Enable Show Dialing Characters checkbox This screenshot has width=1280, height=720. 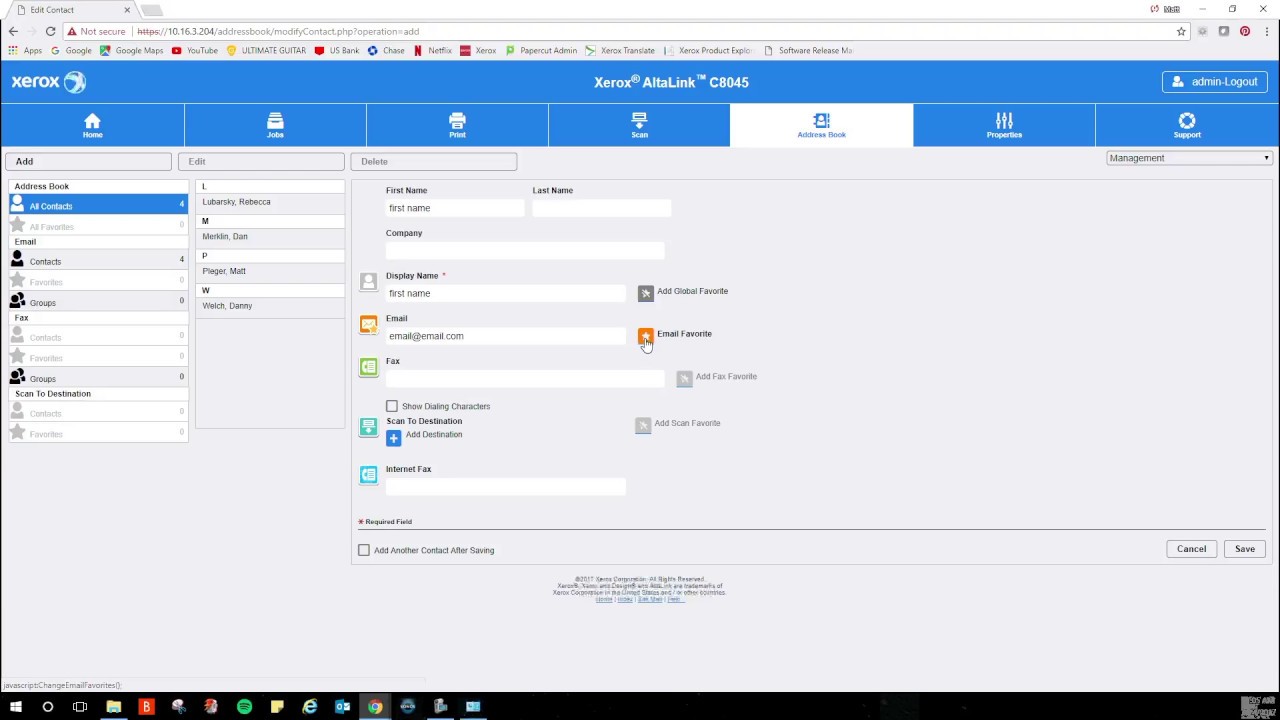(x=392, y=406)
